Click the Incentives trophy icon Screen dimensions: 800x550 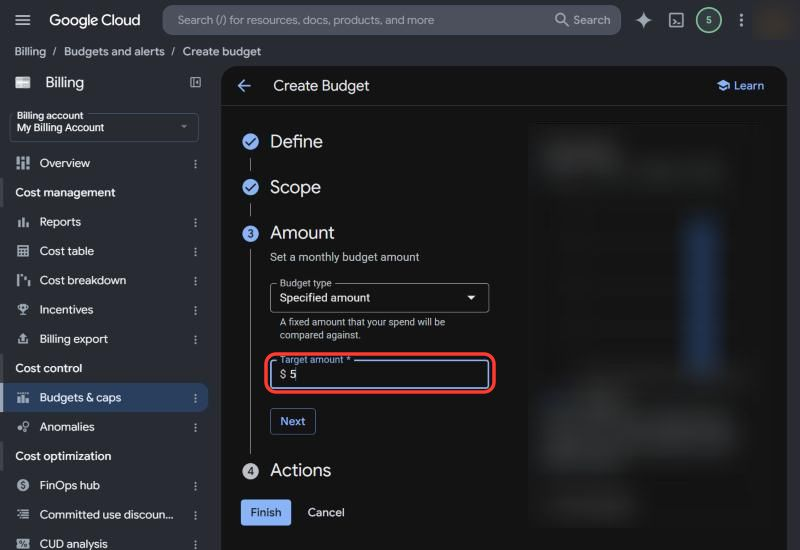coord(23,309)
